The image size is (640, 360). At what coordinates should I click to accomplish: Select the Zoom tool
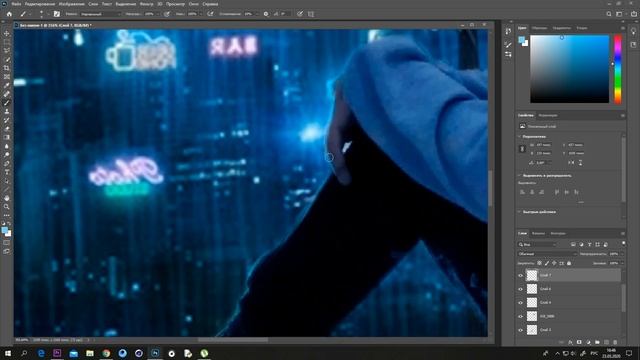pos(7,207)
